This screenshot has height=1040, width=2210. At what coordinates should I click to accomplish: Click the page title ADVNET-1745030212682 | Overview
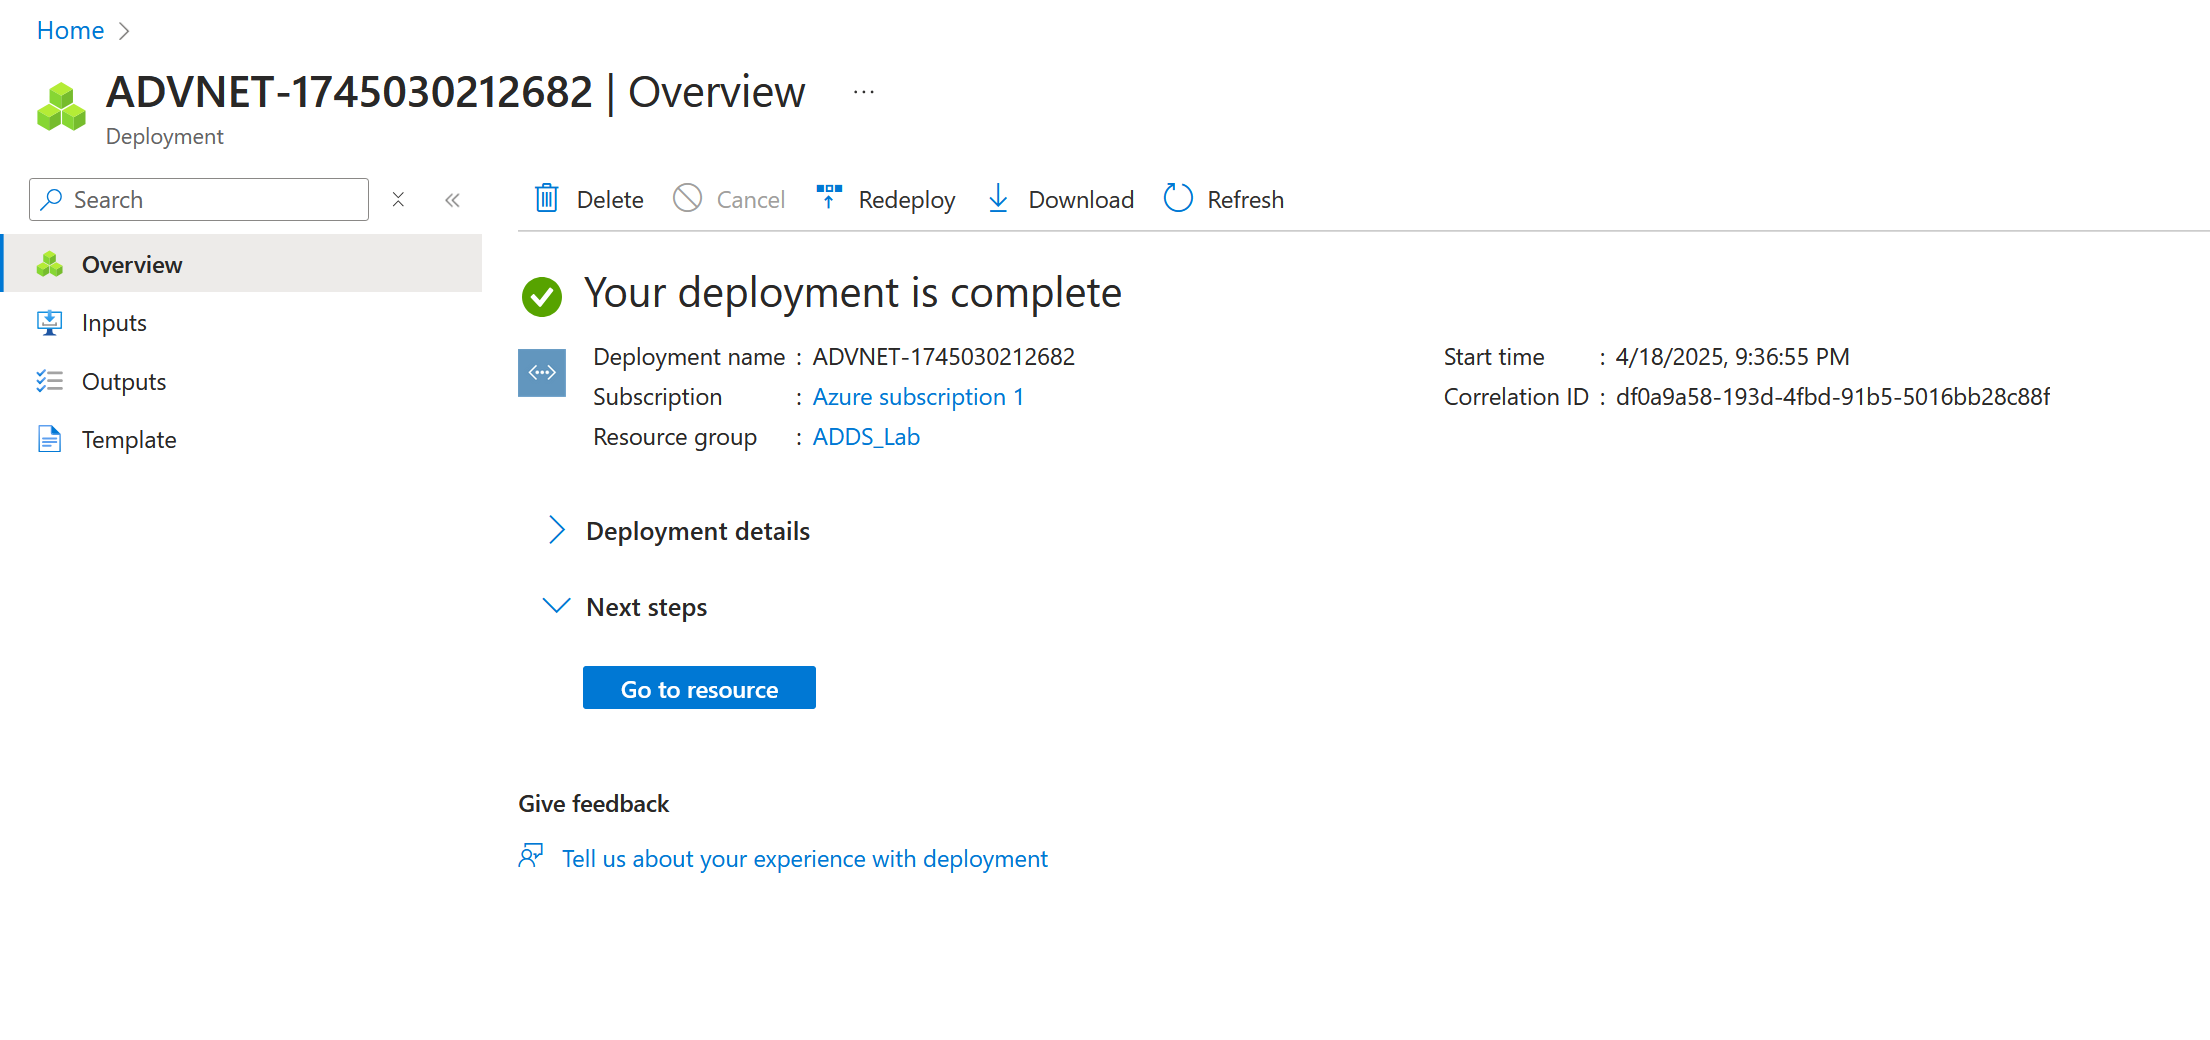455,92
